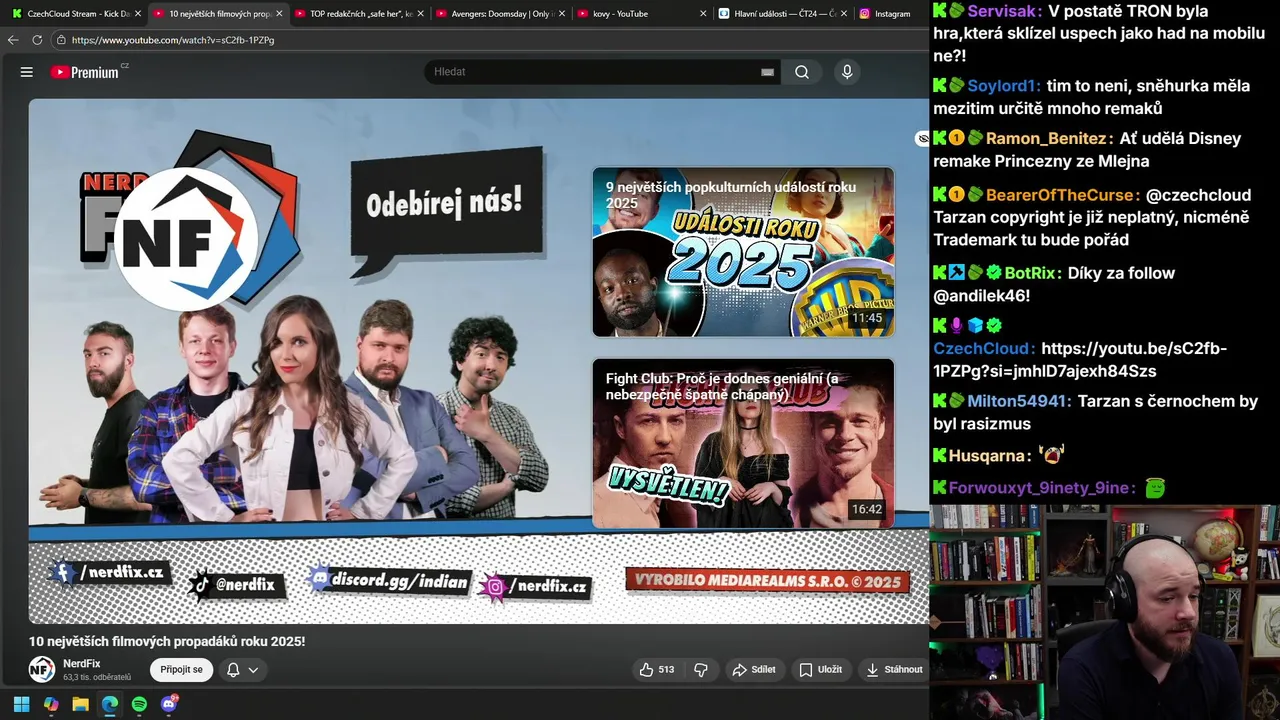Screen dimensions: 1280x720
Task: Close the kovy - YouTube tab
Action: click(703, 14)
